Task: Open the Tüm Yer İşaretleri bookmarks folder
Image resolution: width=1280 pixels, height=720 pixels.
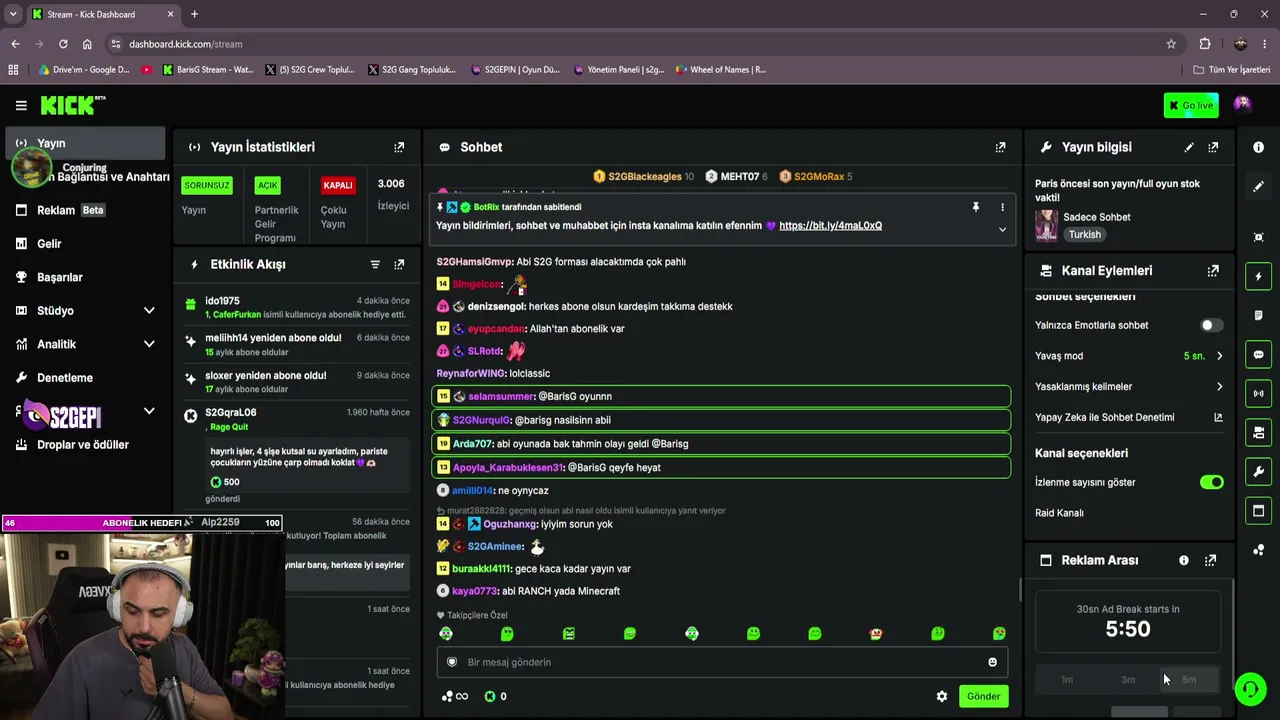Action: pyautogui.click(x=1232, y=70)
